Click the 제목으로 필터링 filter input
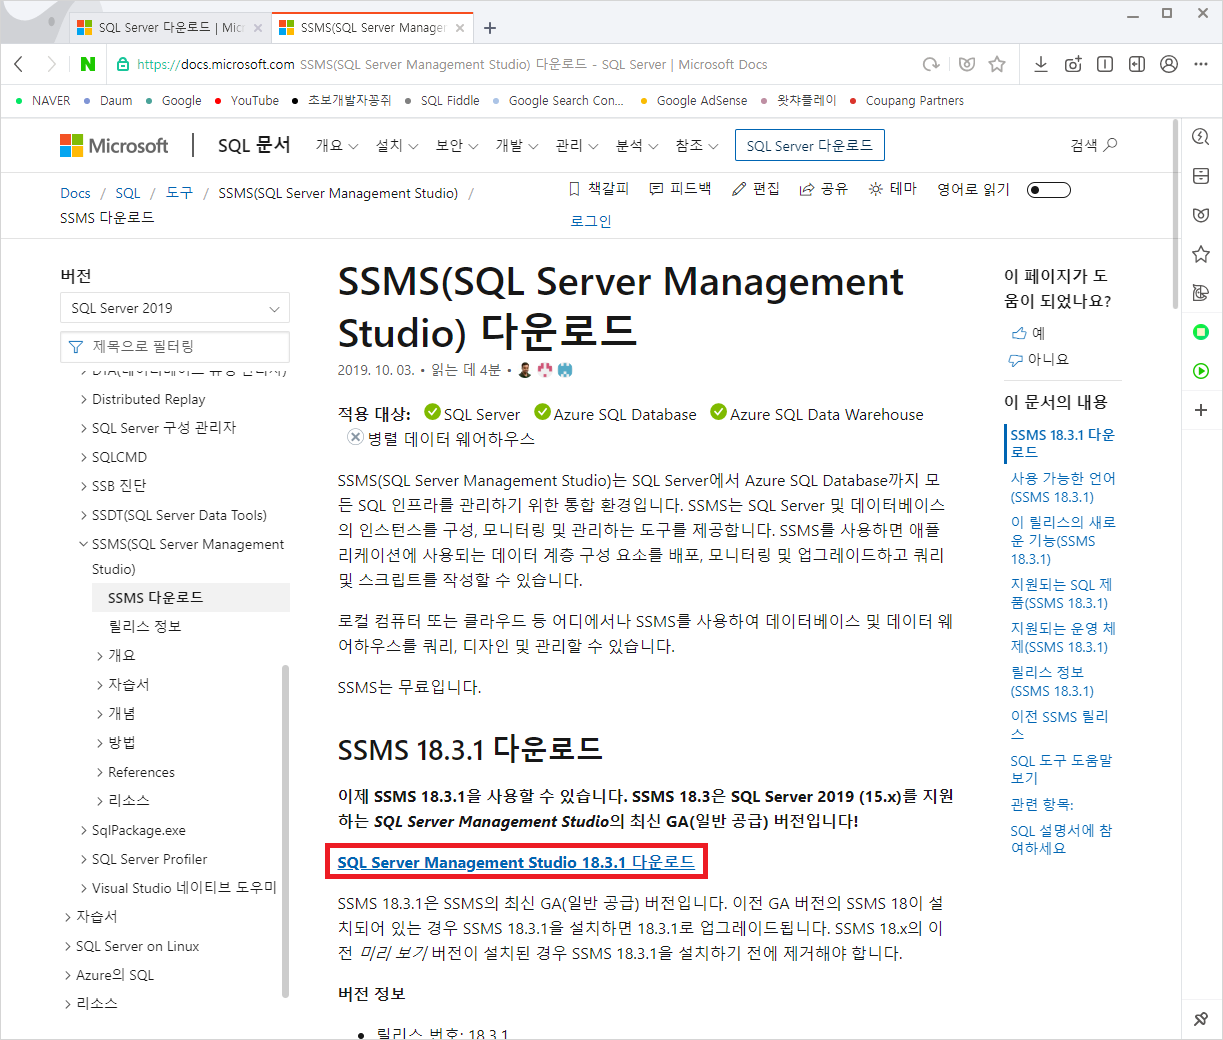The height and width of the screenshot is (1040, 1223). coord(175,346)
